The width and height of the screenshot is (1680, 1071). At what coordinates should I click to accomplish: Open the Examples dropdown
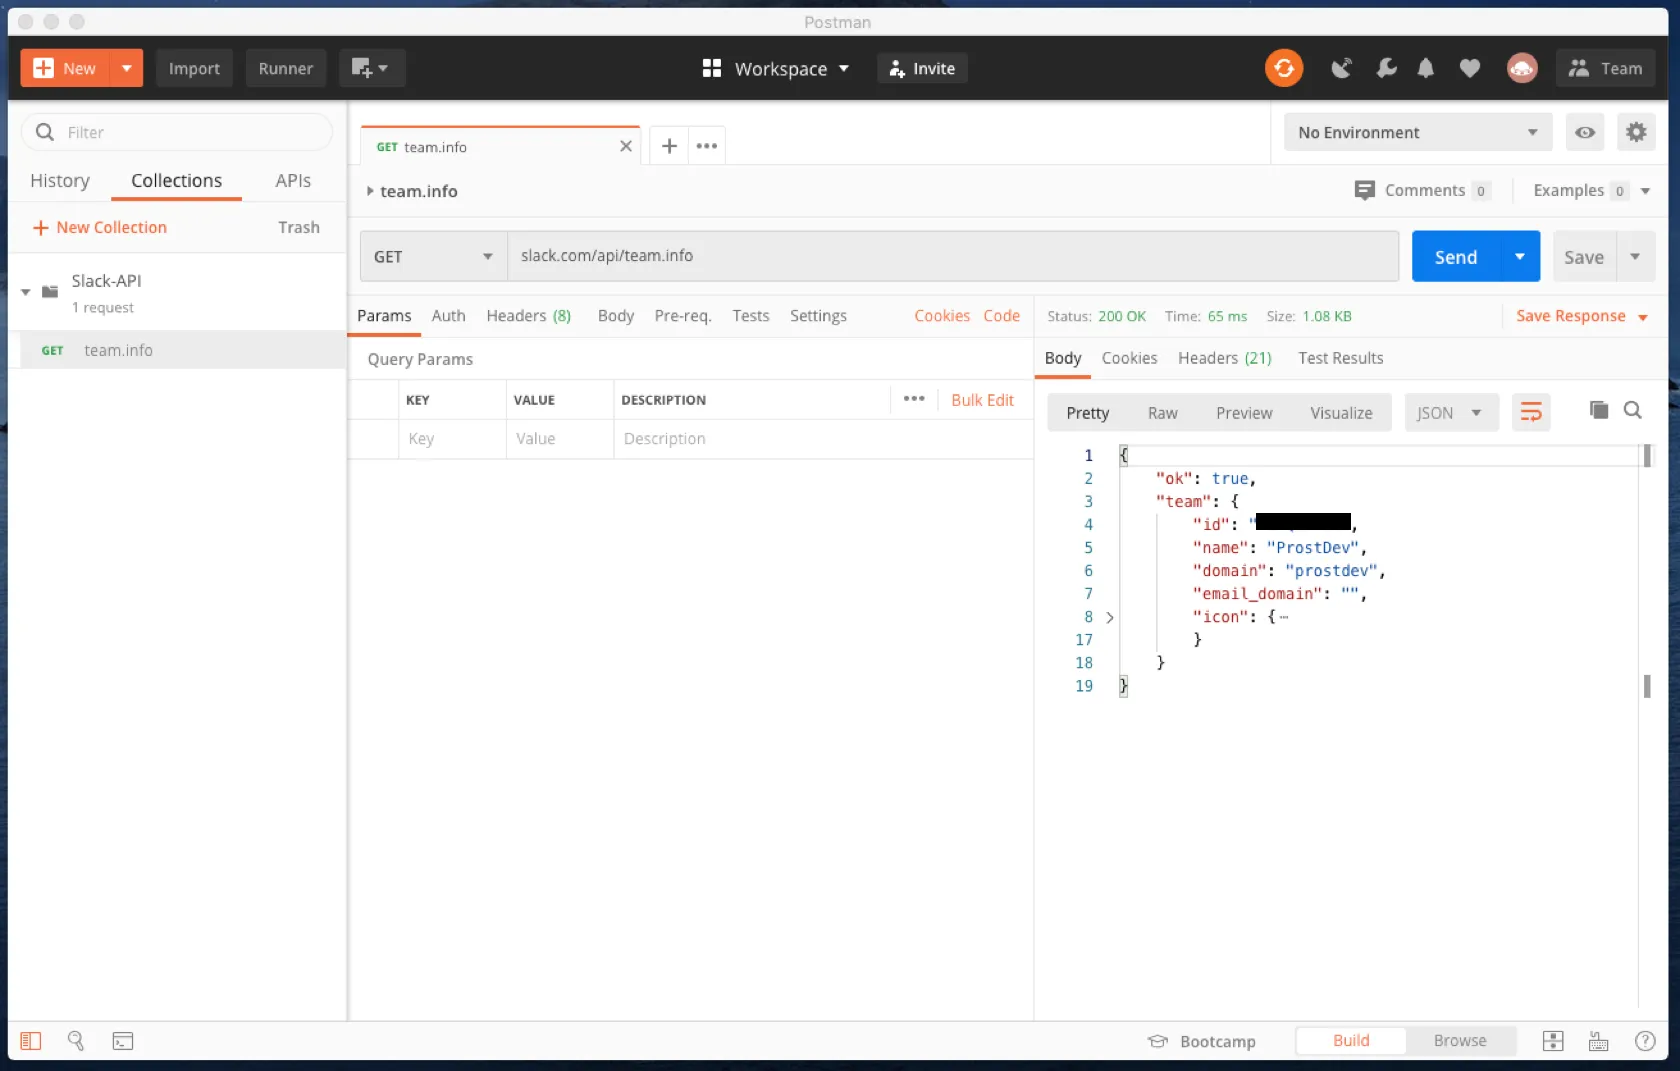1645,190
